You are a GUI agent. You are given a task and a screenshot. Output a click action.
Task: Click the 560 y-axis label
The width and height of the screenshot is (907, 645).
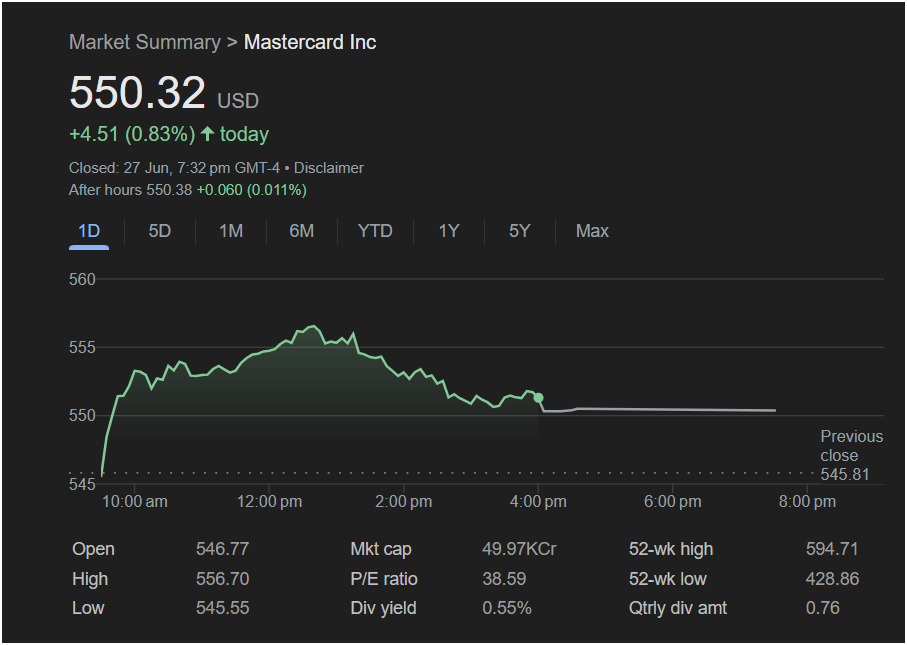(82, 279)
